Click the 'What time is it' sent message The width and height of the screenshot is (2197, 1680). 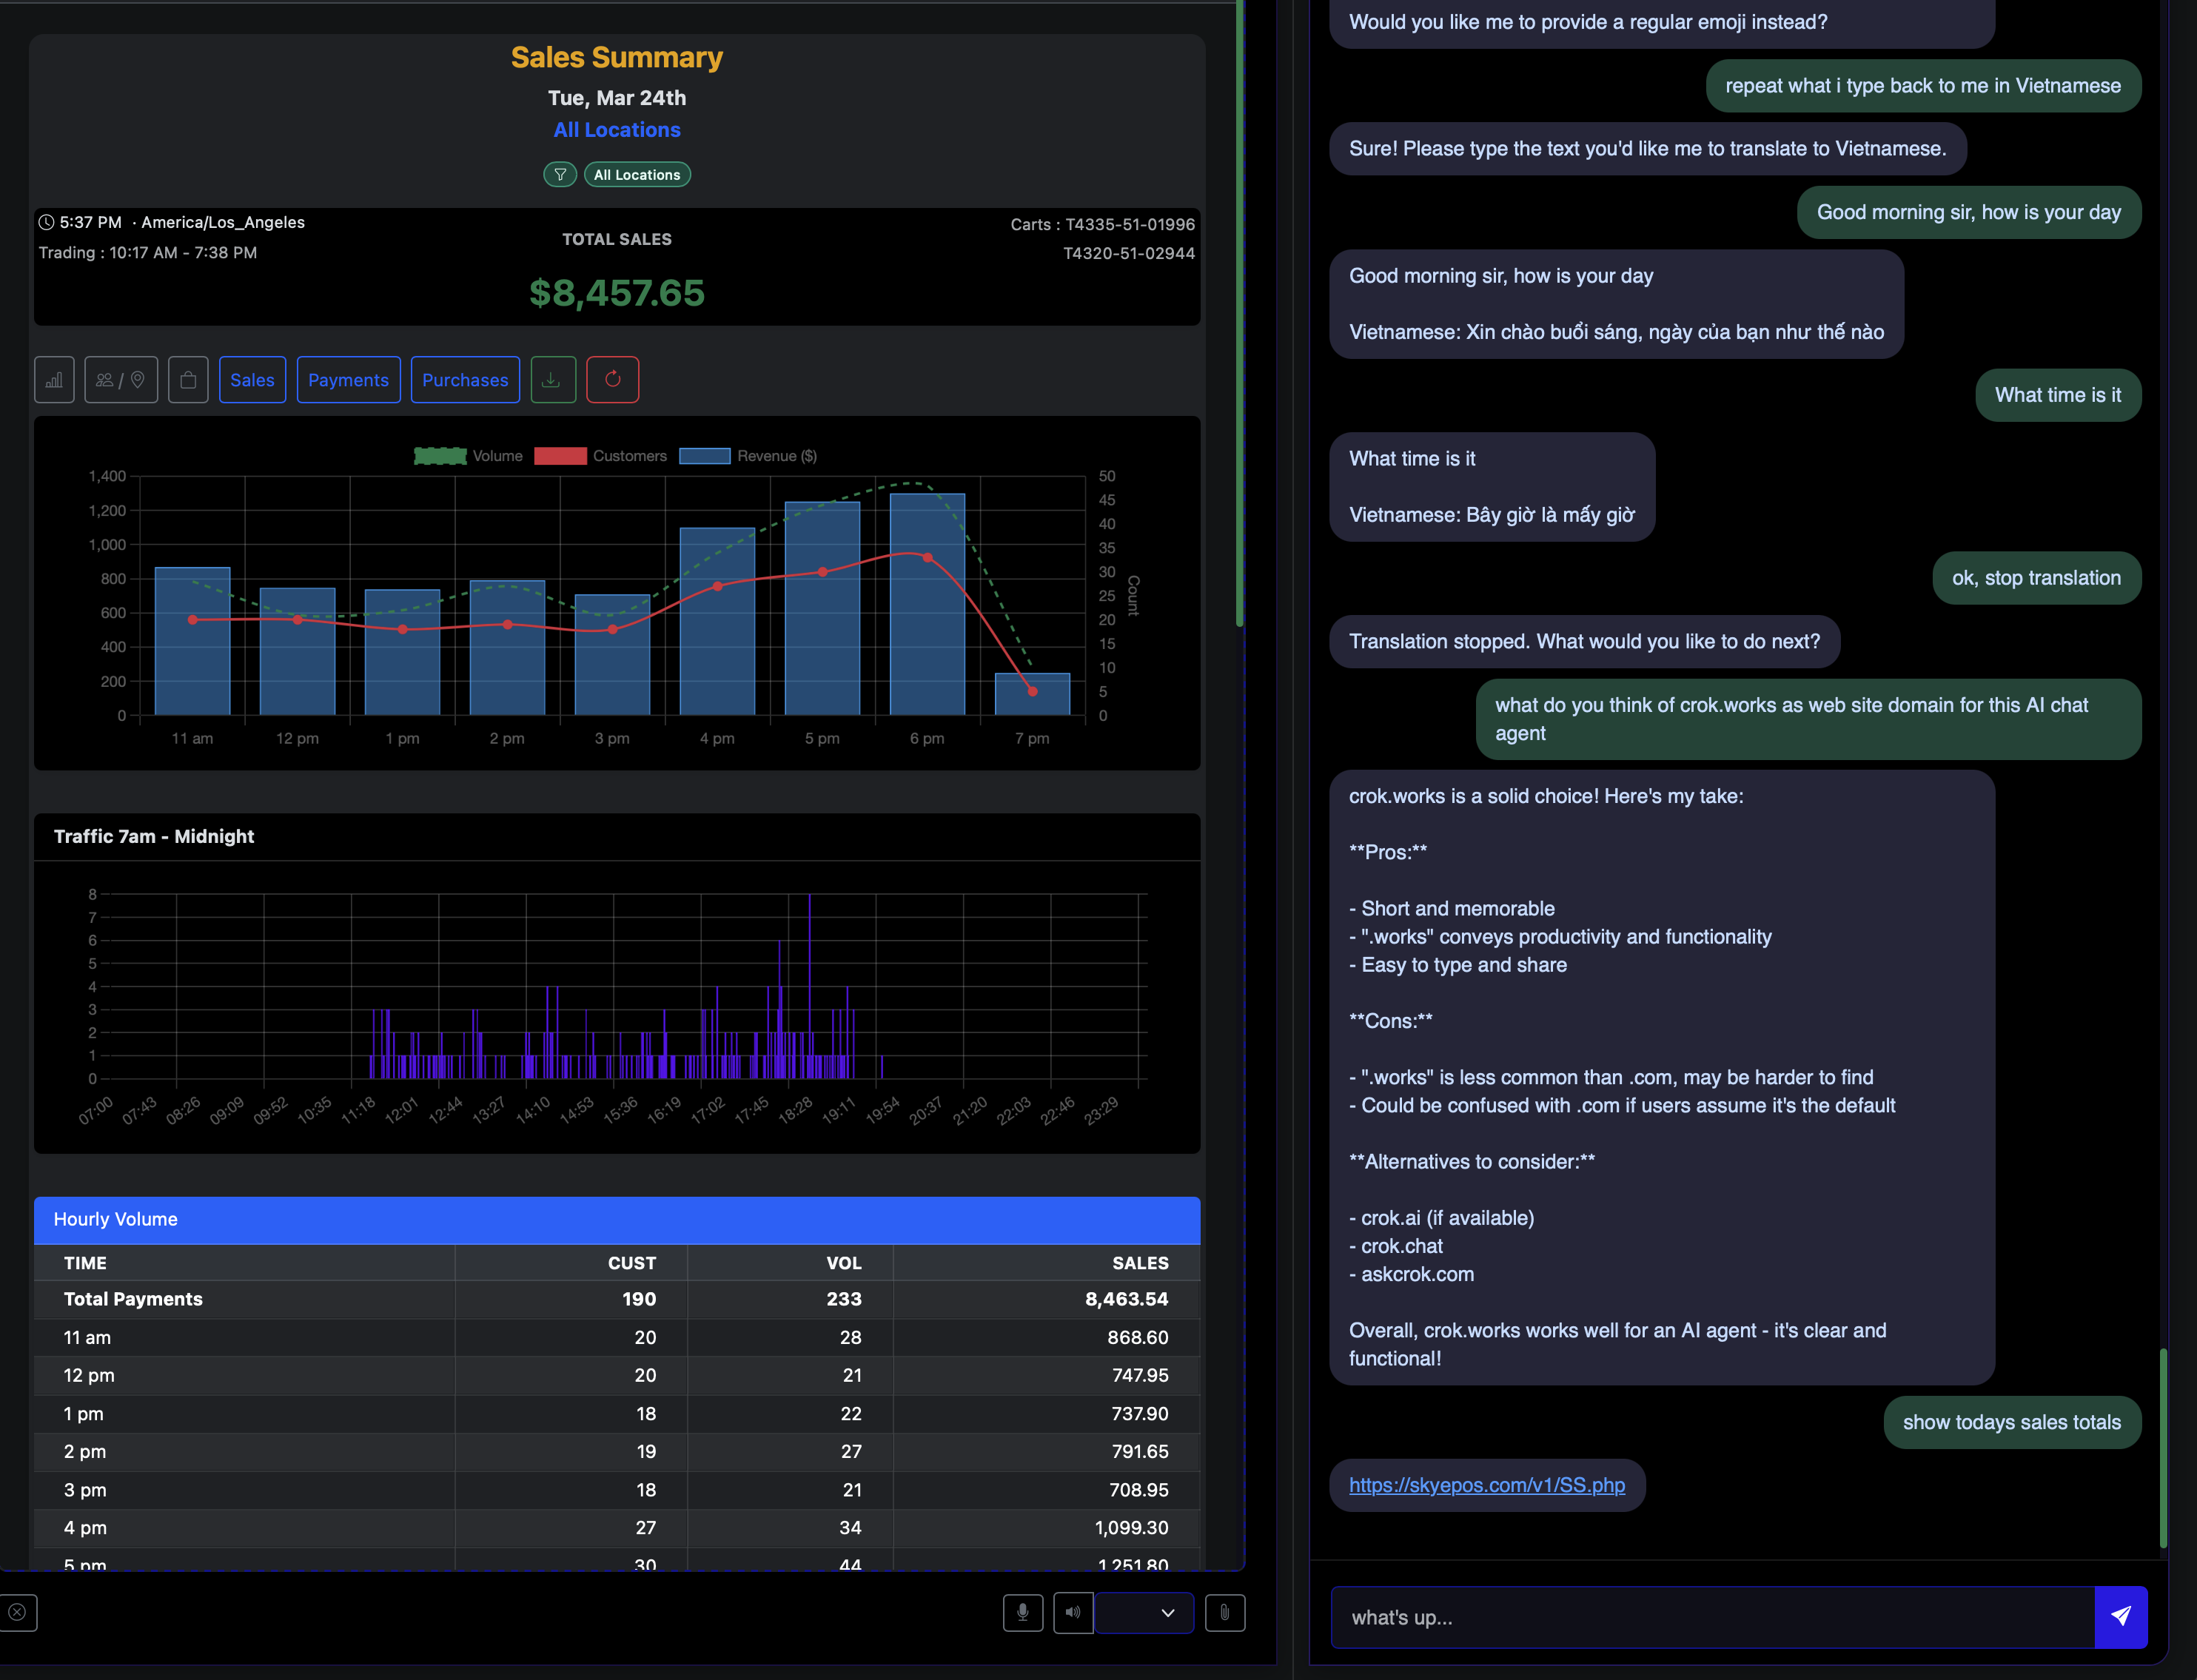click(2058, 395)
